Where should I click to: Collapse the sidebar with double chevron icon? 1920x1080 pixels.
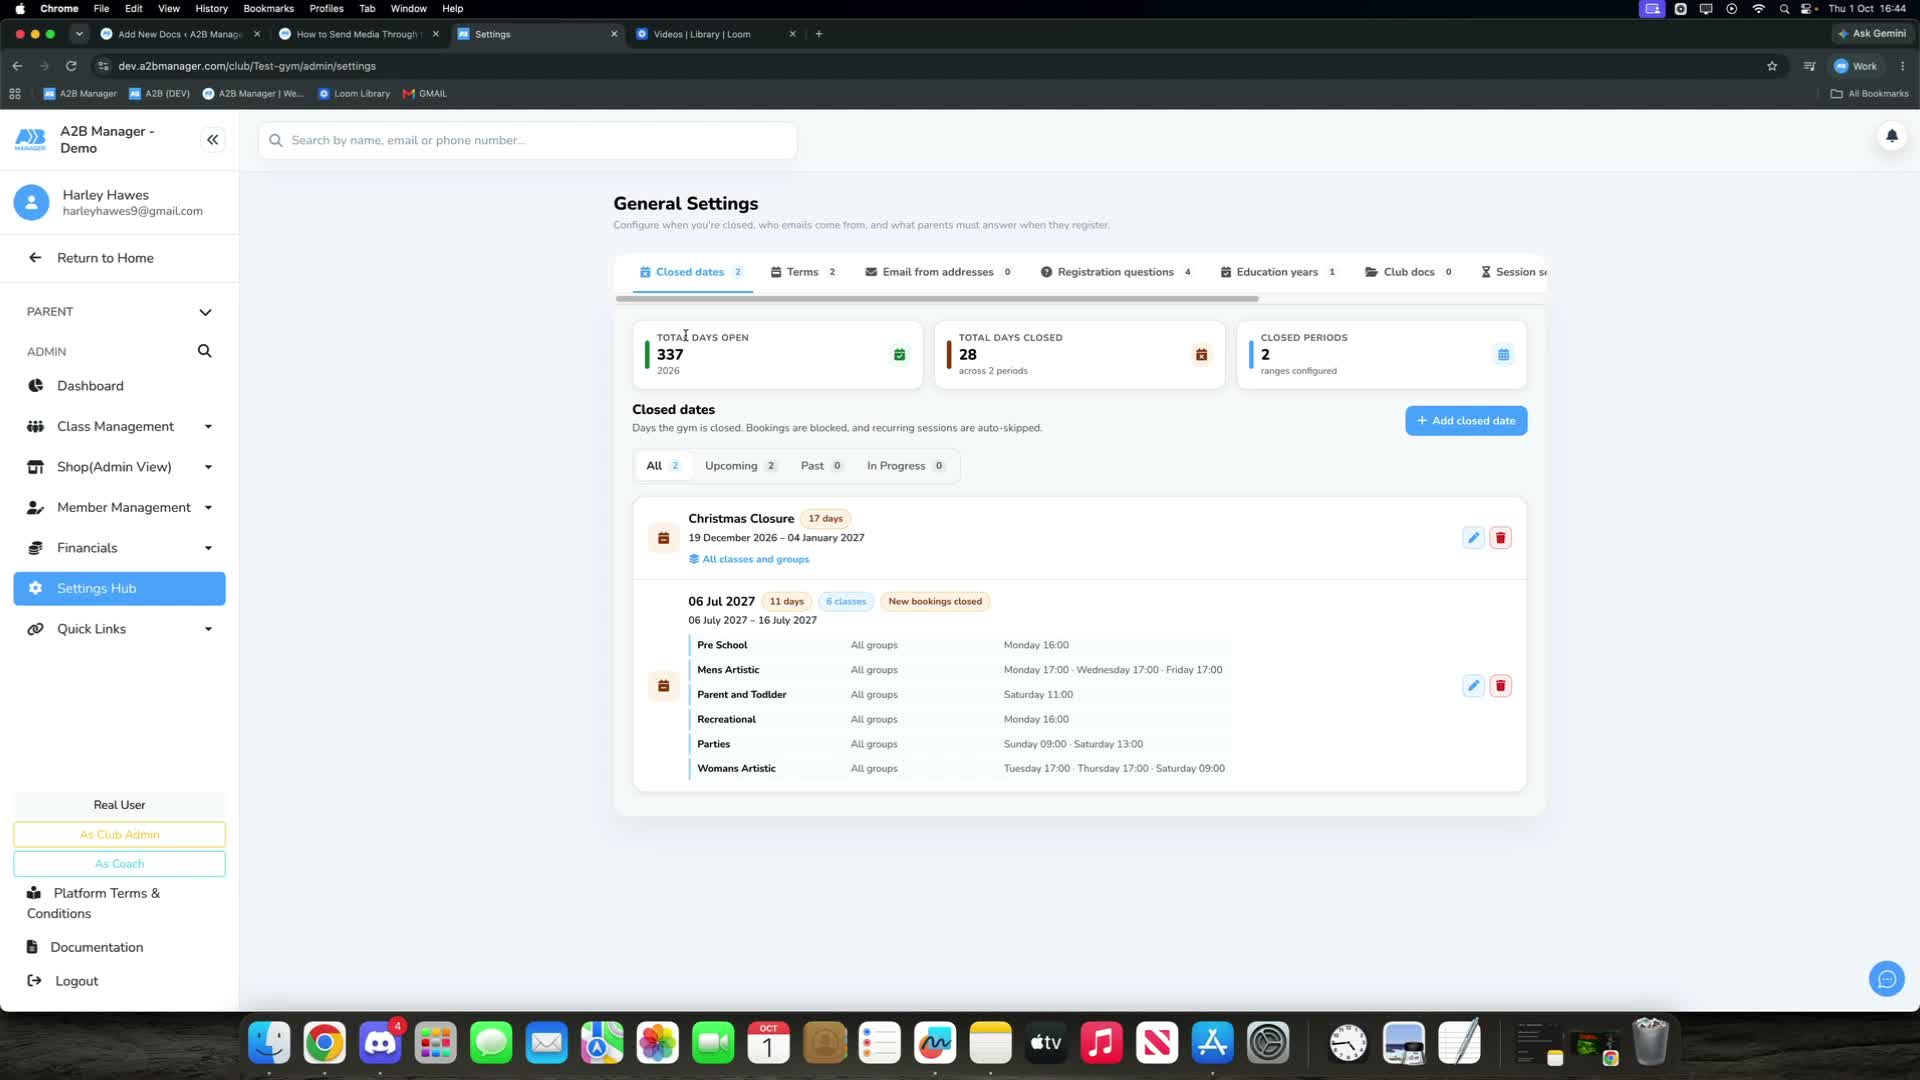point(212,140)
